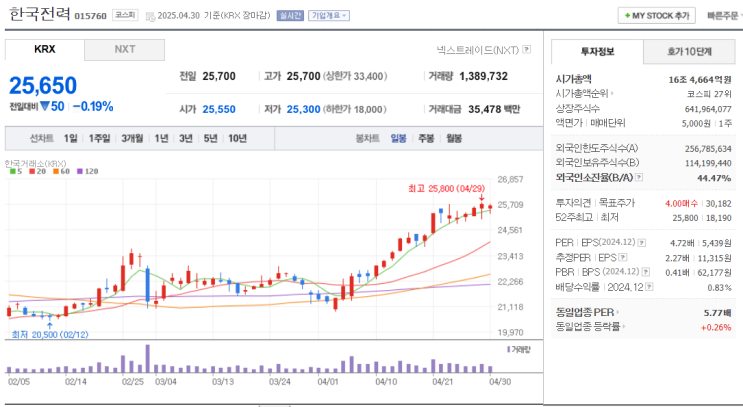This screenshot has width=743, height=407.
Task: Click the 거래량 value 1,389,732
Action: point(483,76)
